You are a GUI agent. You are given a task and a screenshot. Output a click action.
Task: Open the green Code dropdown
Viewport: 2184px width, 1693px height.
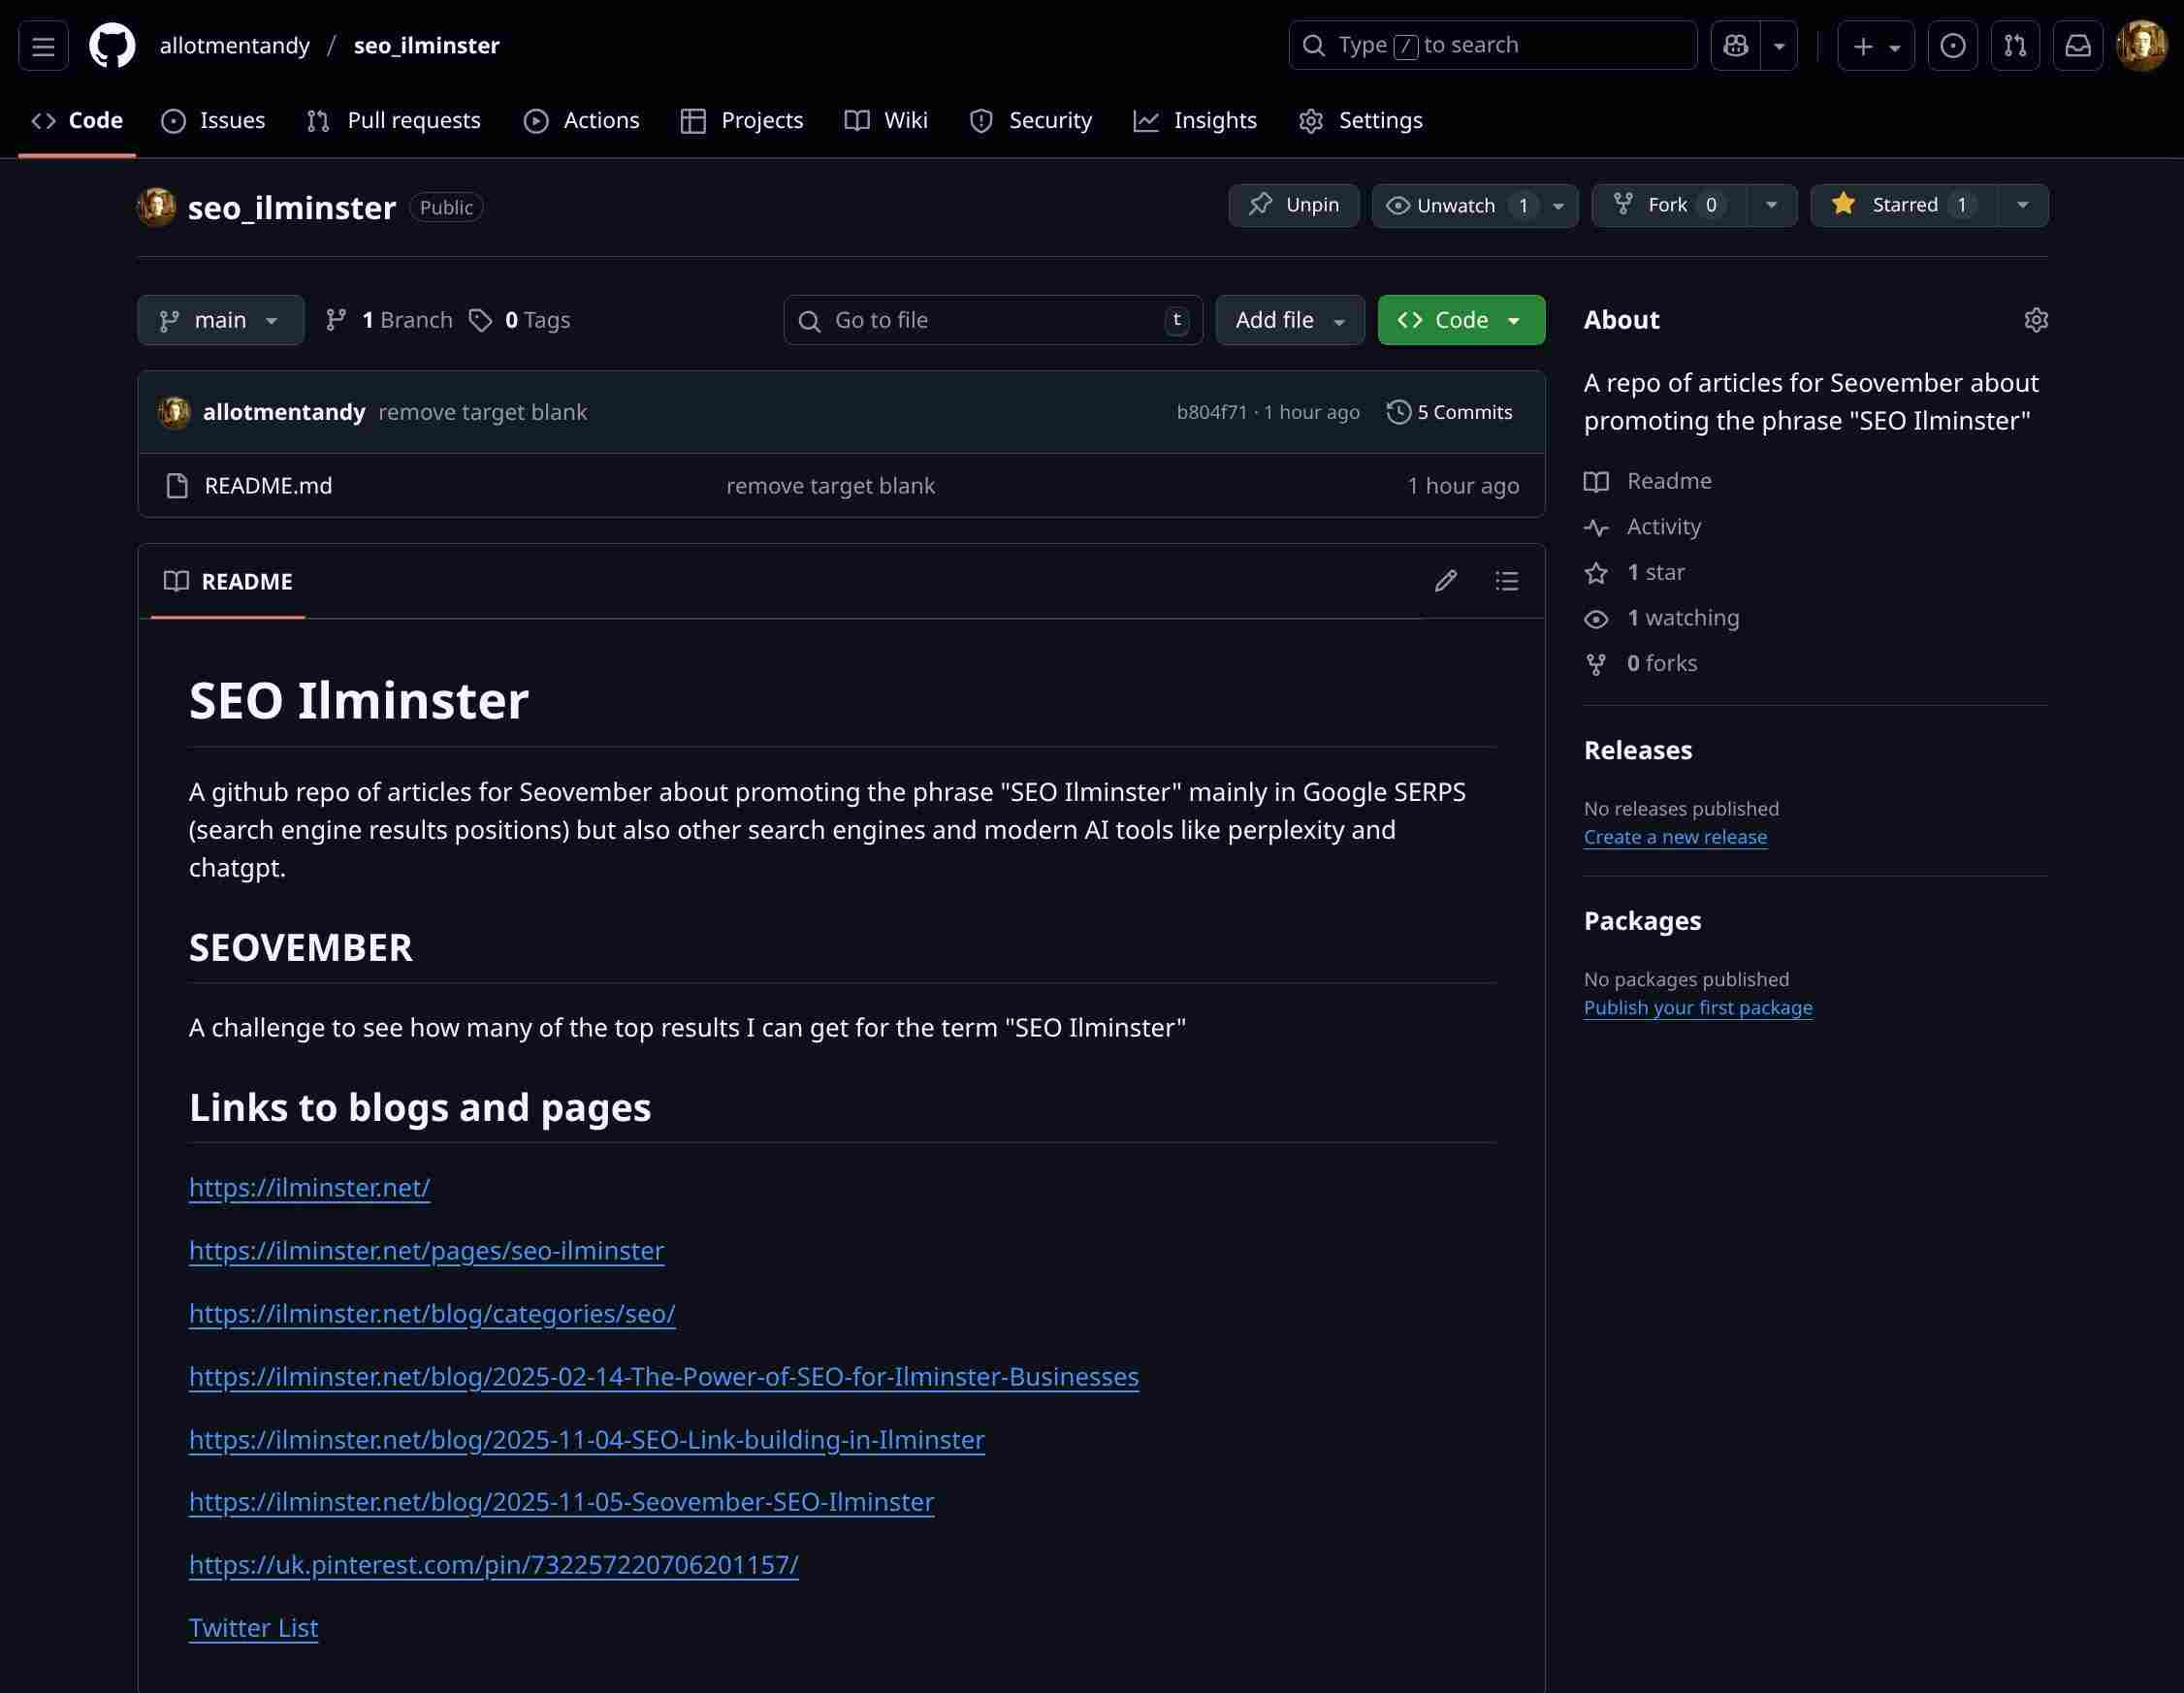point(1459,320)
